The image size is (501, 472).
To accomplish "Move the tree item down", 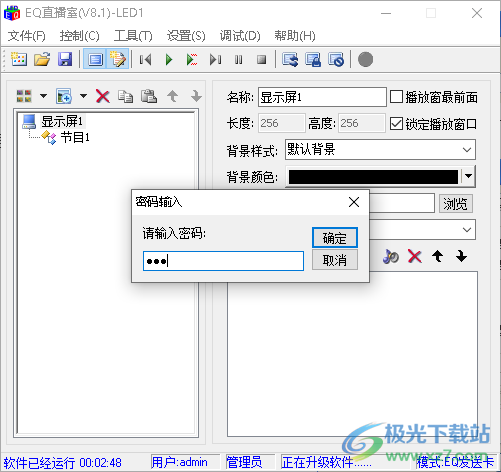I will tap(196, 96).
